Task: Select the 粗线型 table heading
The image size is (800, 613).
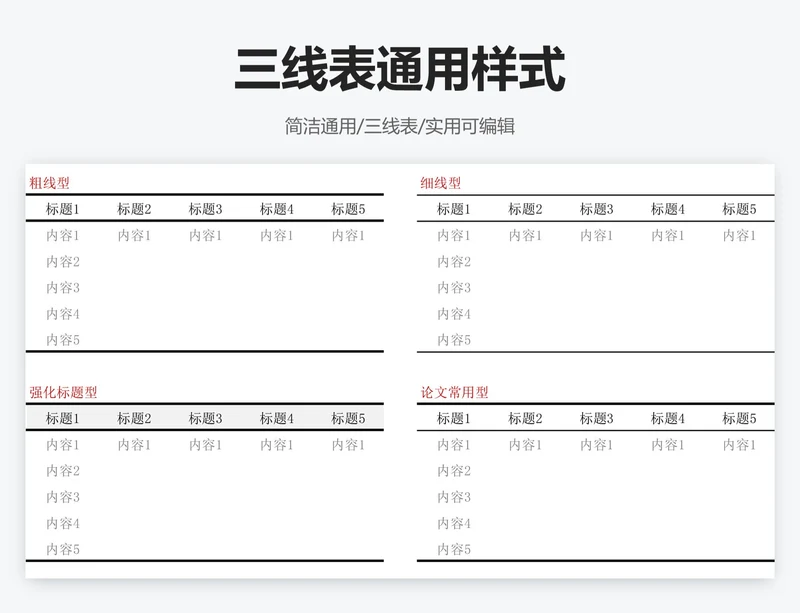Action: (49, 183)
